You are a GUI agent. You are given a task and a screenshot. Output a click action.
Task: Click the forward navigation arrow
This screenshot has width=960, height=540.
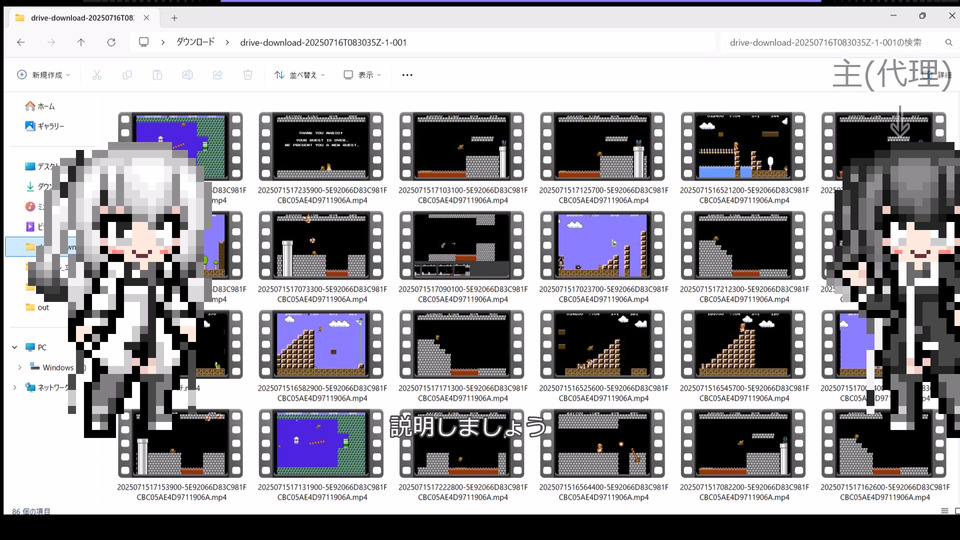click(x=51, y=42)
